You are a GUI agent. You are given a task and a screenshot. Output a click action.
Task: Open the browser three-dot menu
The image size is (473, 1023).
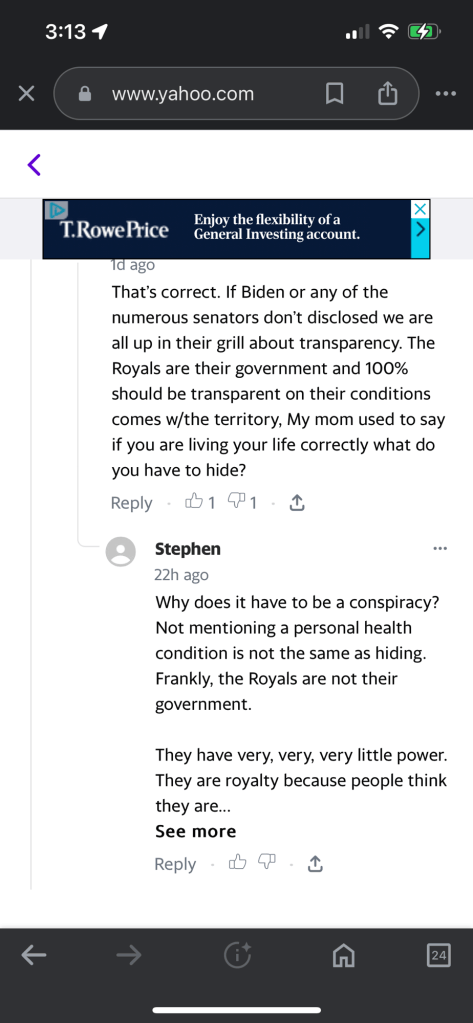(446, 94)
